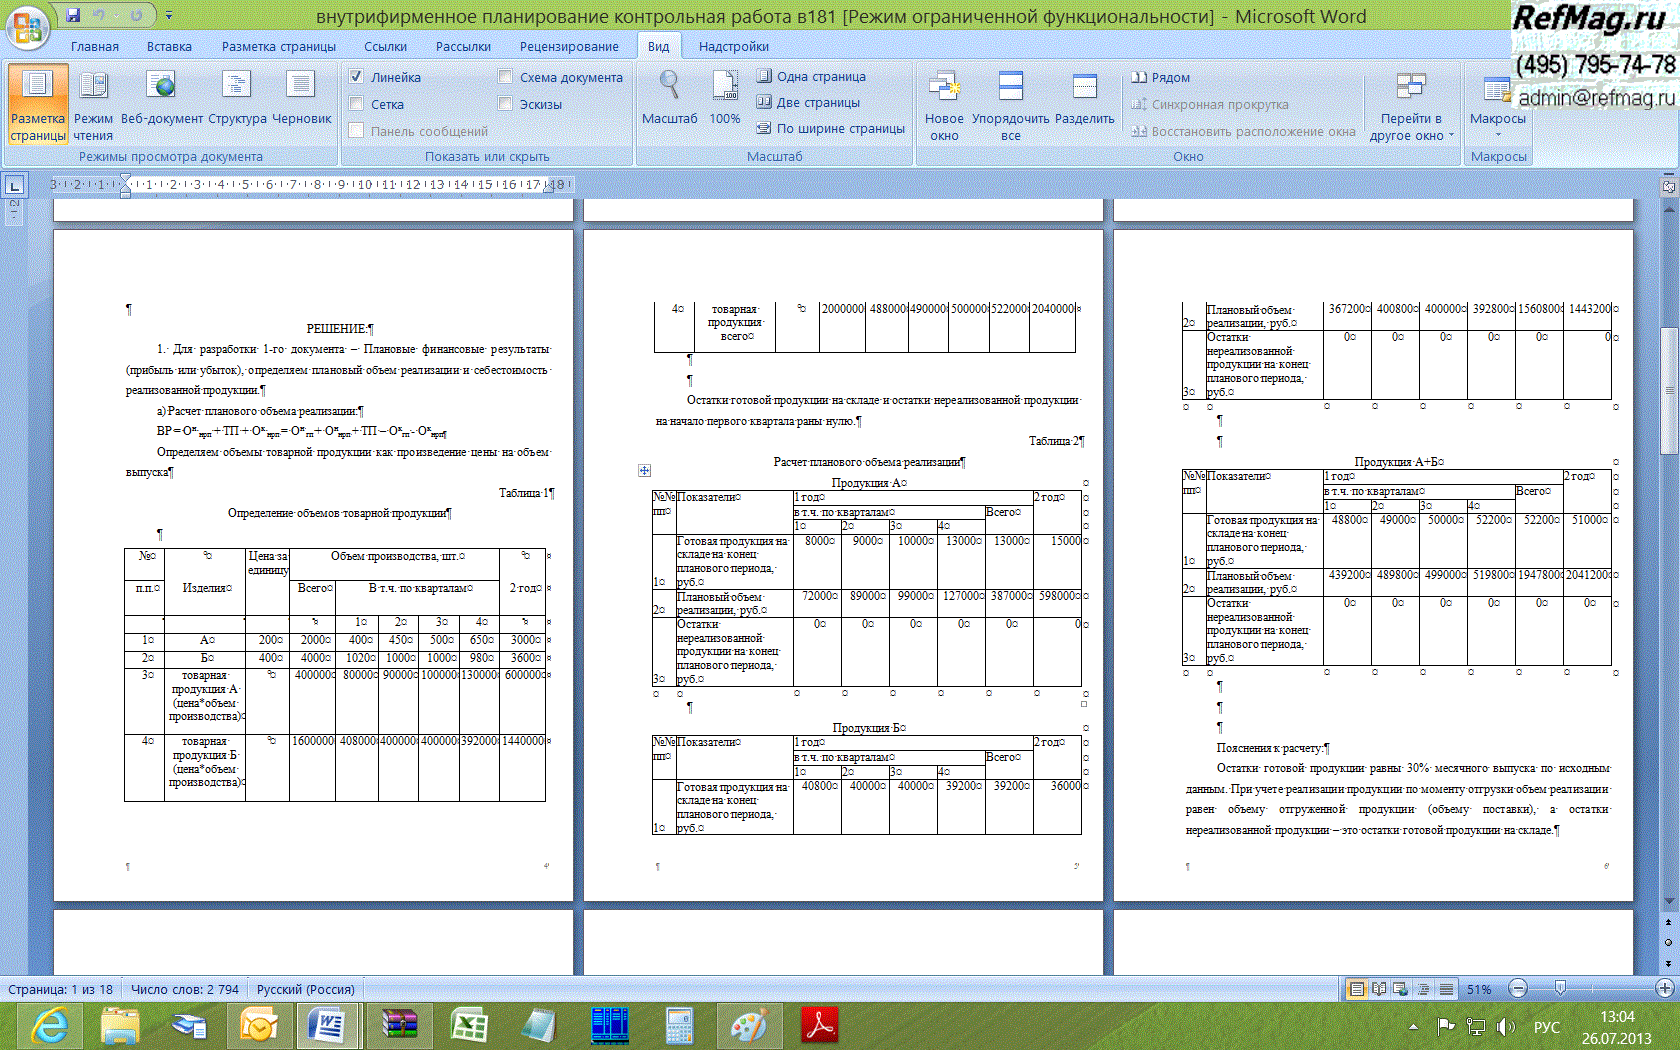Click the Две страницы button
The width and height of the screenshot is (1680, 1050).
pos(808,102)
